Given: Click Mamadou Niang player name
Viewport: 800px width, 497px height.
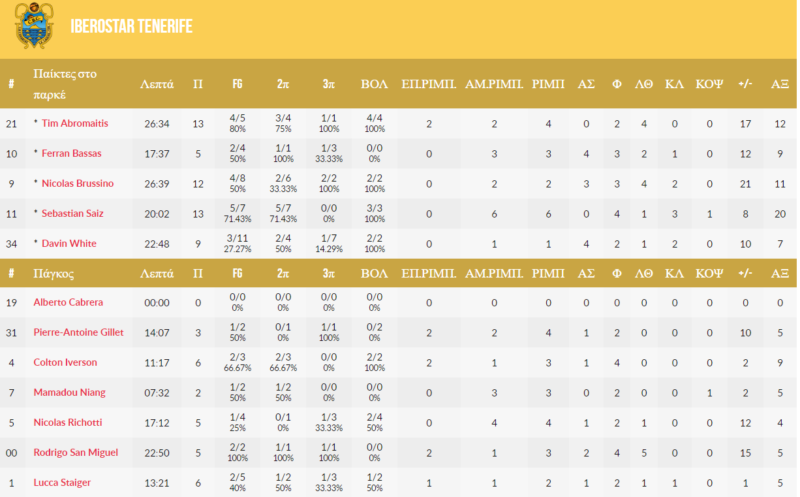Looking at the screenshot, I should 69,392.
